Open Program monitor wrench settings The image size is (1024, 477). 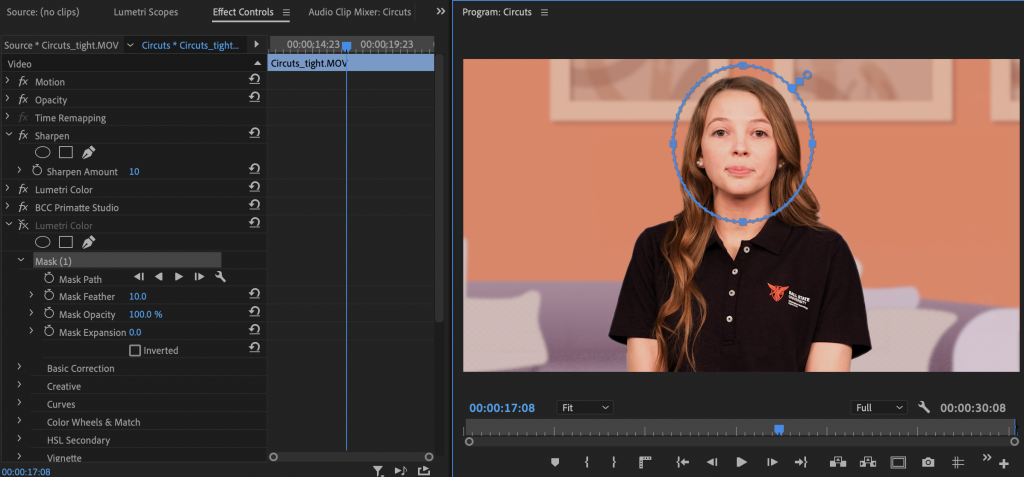point(924,408)
